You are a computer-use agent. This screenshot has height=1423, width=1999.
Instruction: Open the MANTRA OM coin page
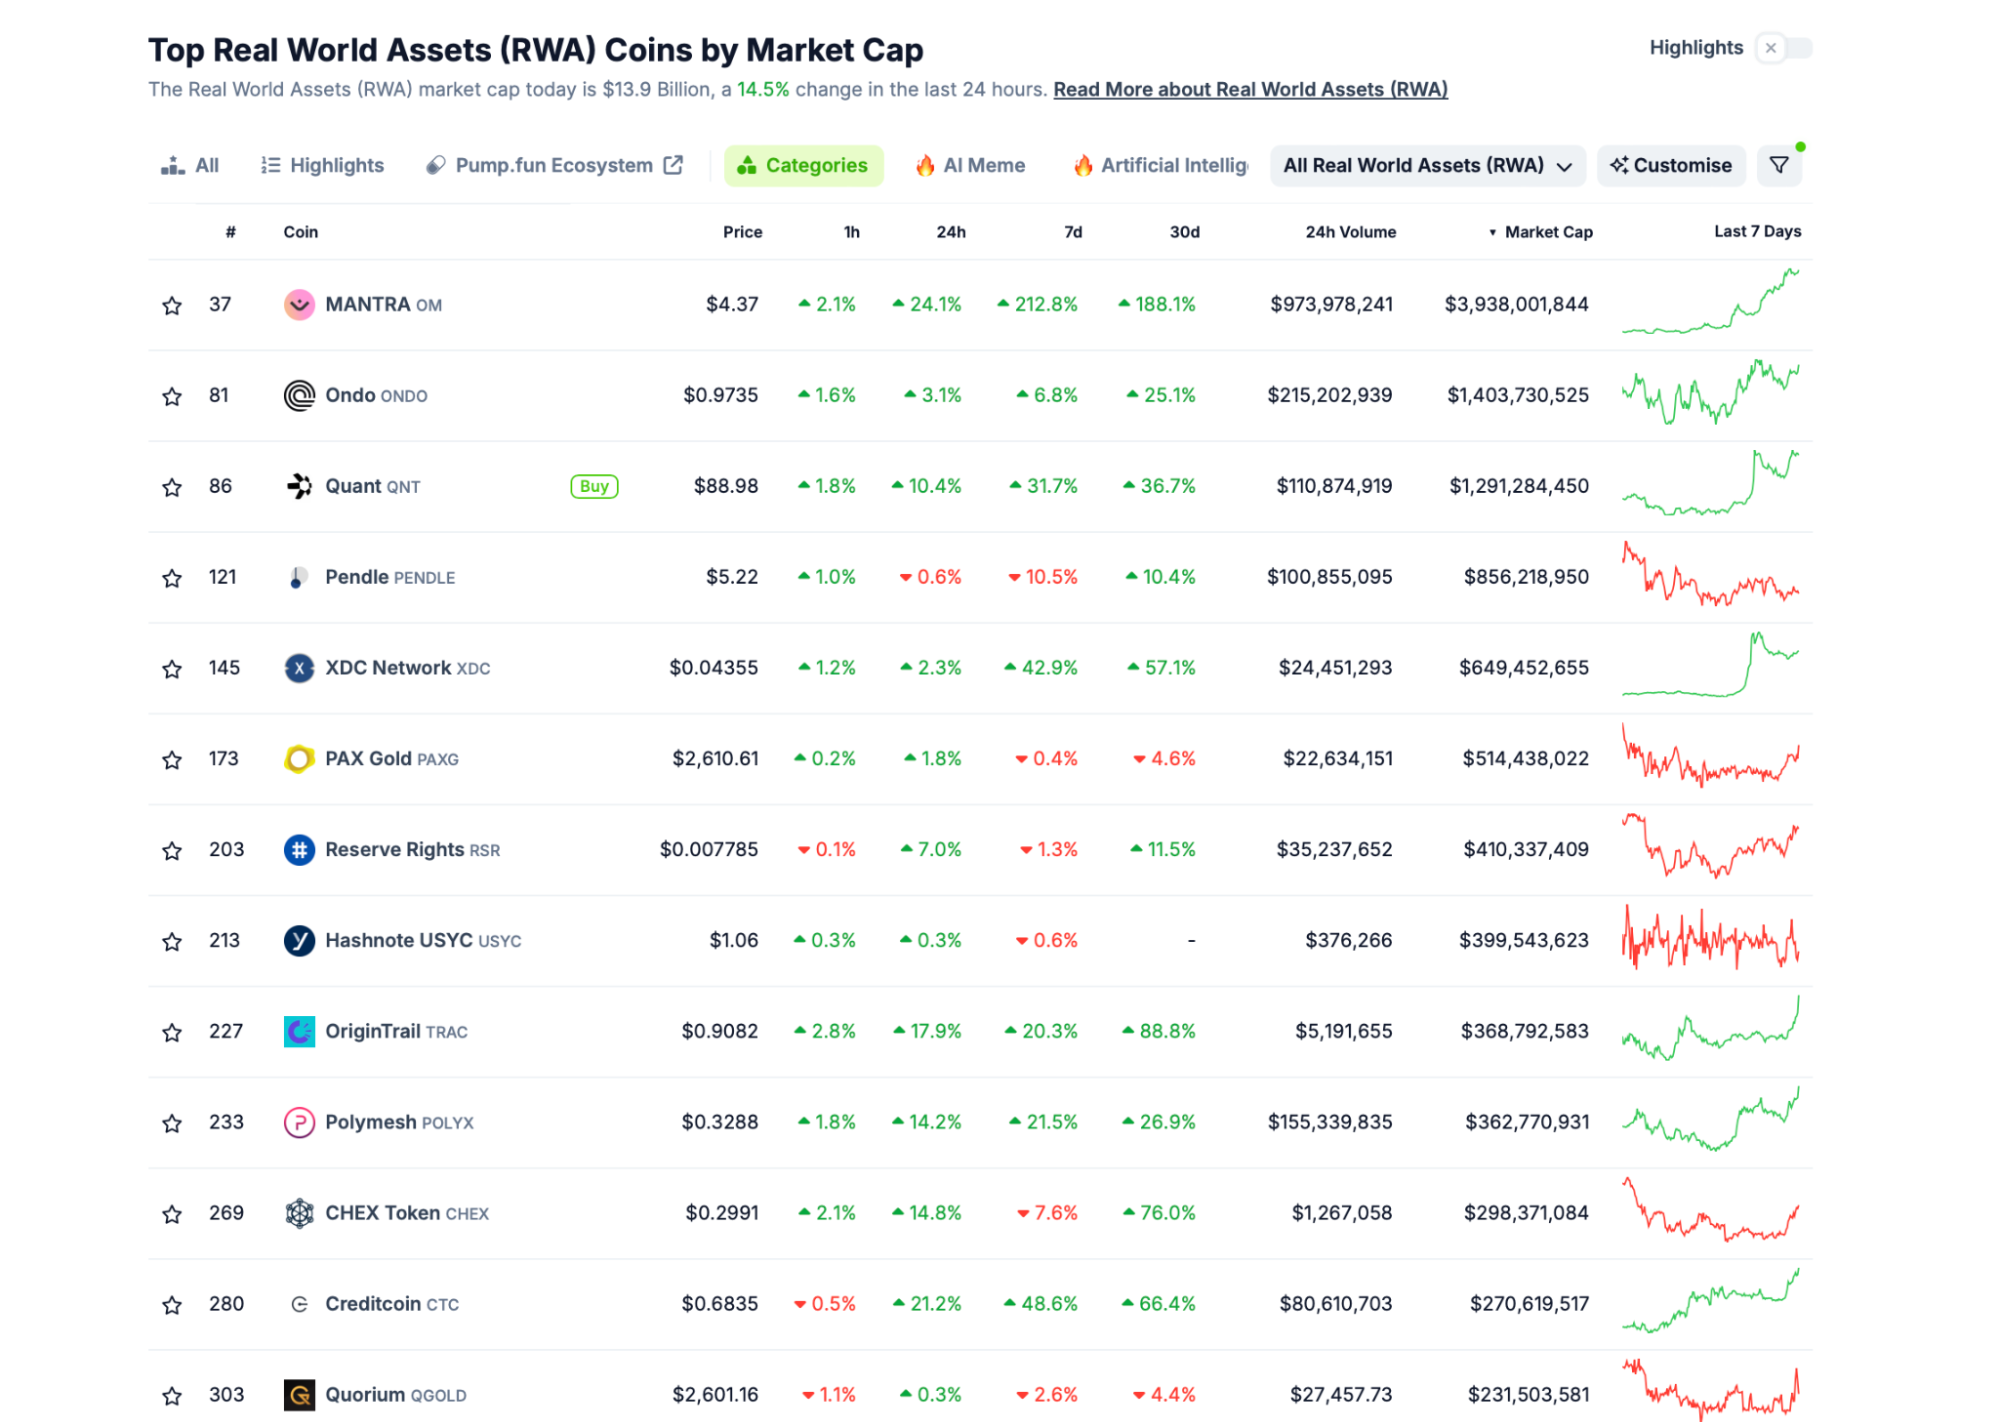click(383, 304)
